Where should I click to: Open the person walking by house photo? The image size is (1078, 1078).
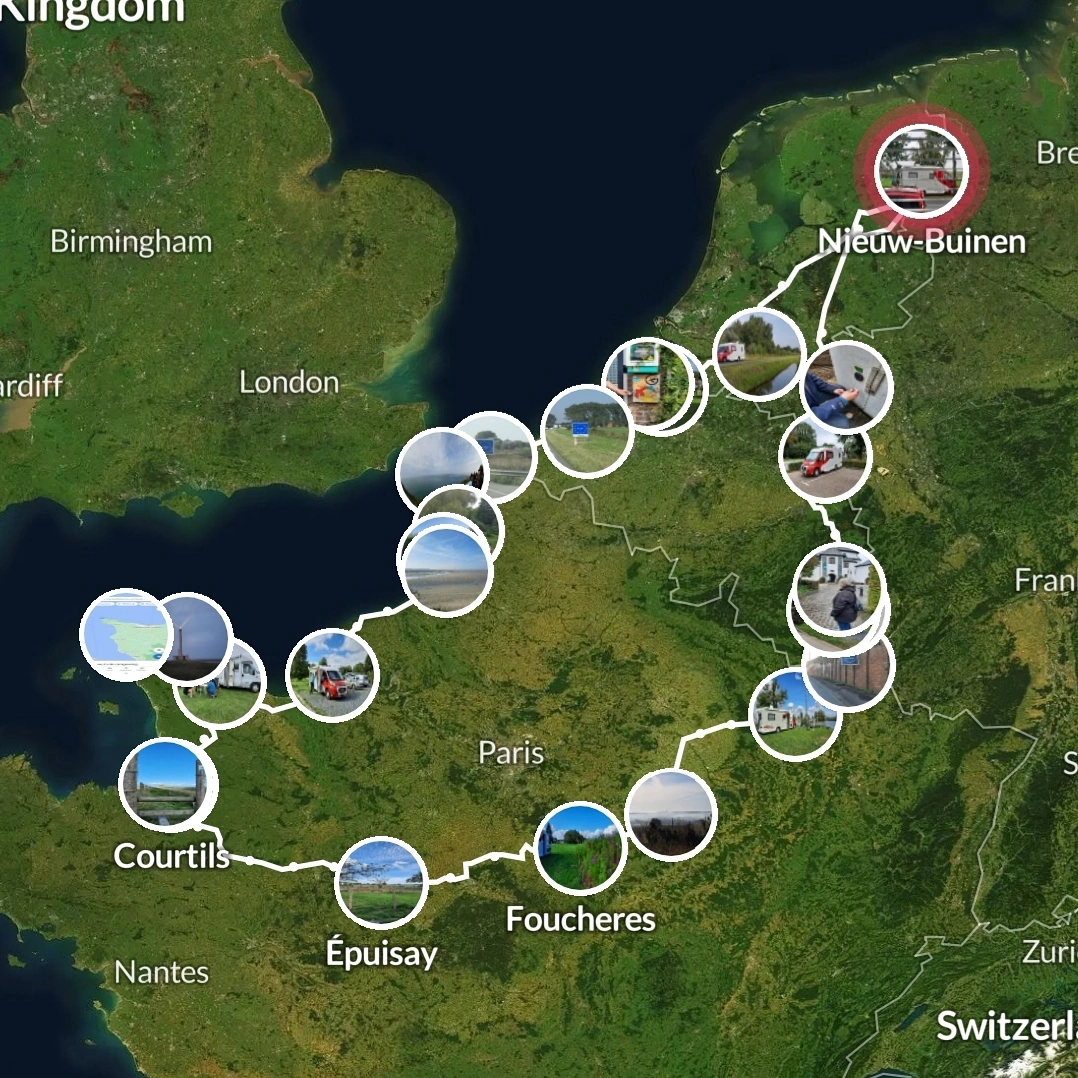(x=839, y=589)
